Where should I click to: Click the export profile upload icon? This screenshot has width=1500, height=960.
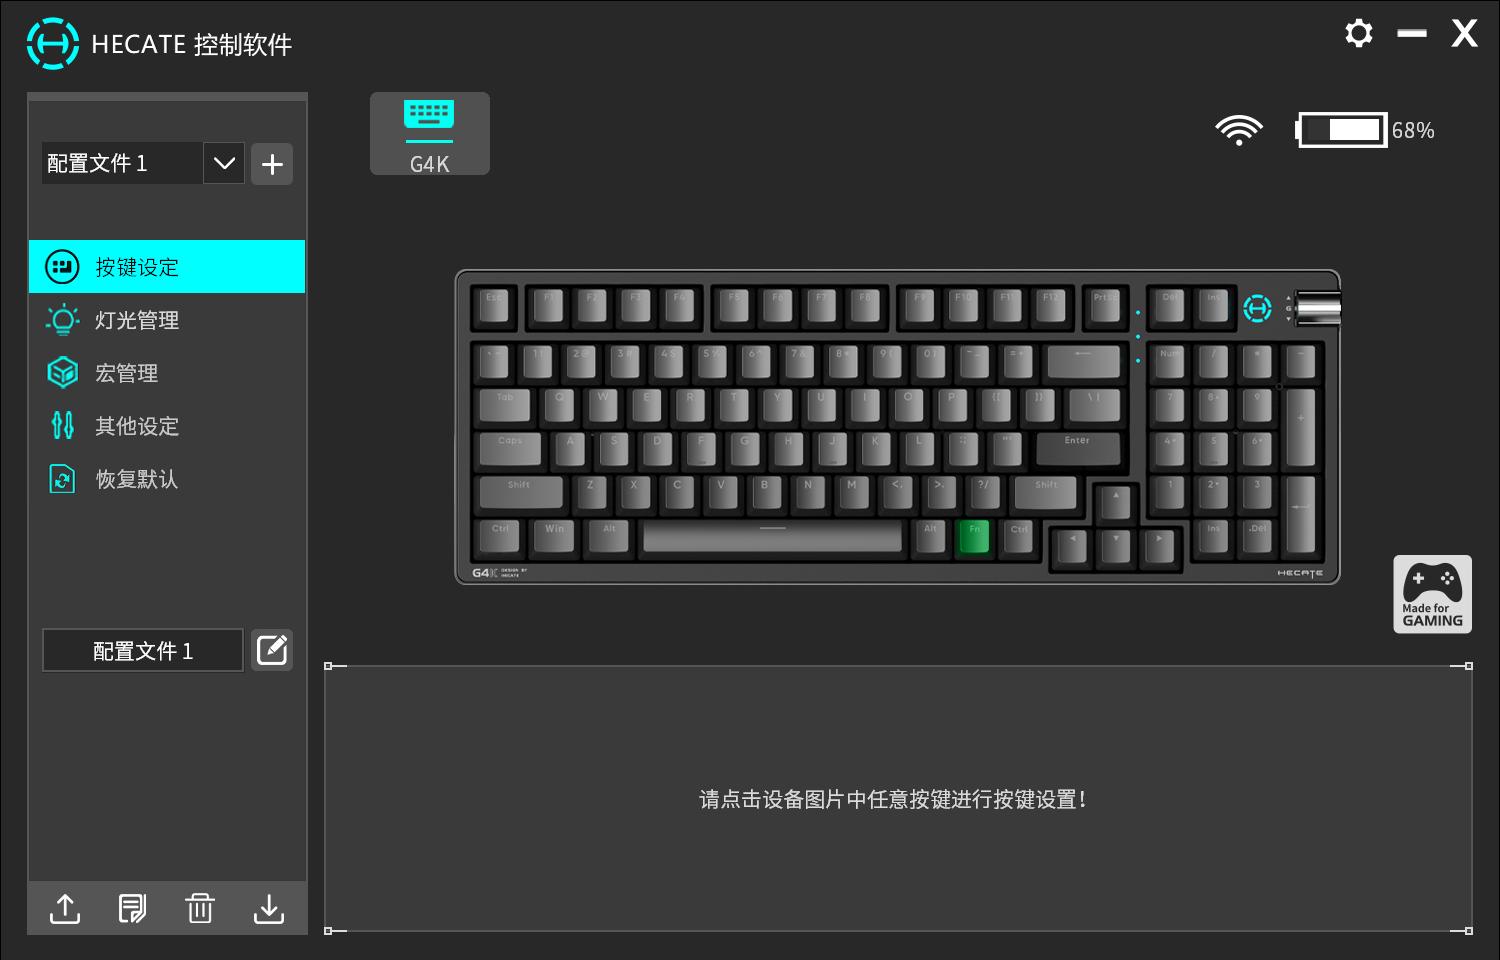[65, 908]
